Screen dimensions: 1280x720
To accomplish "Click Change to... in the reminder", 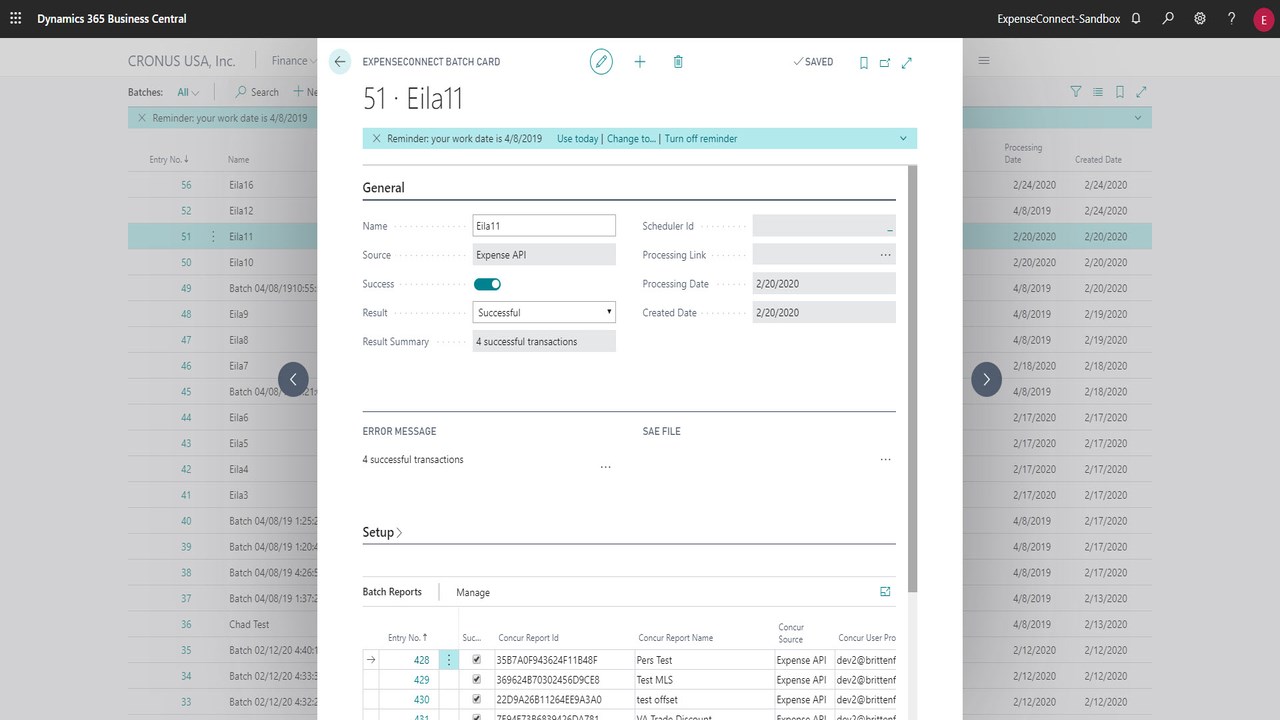I will 631,139.
